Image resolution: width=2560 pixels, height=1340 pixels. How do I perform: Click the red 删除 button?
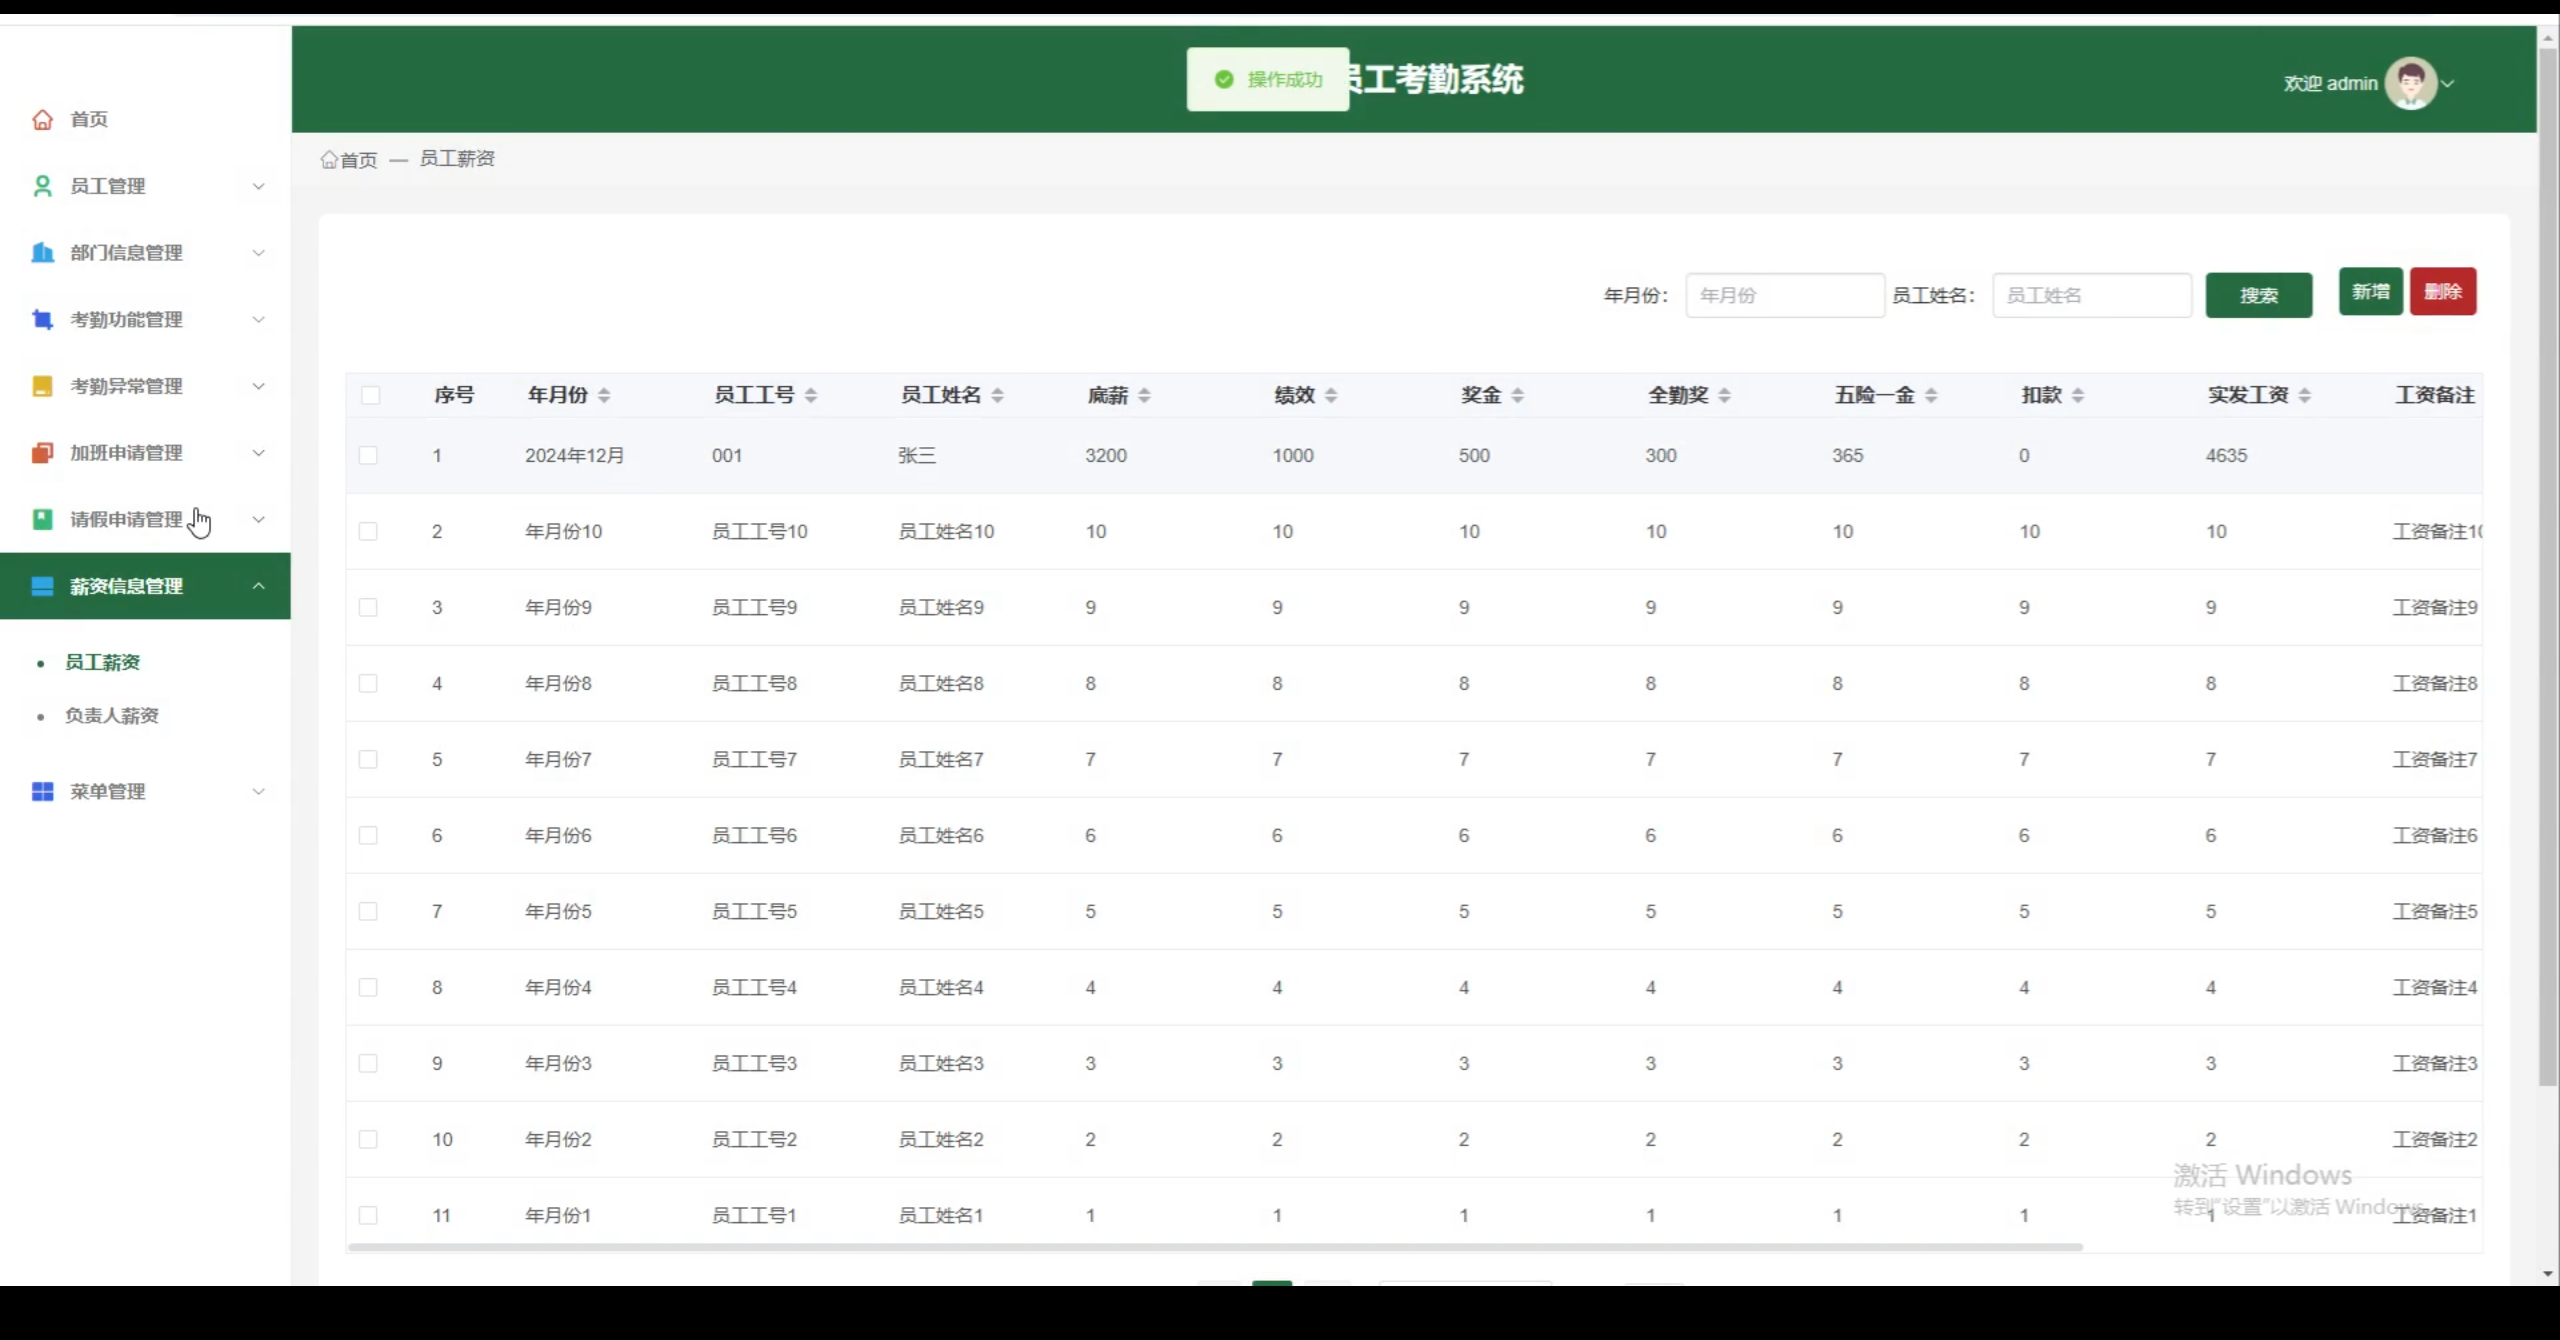[2442, 292]
